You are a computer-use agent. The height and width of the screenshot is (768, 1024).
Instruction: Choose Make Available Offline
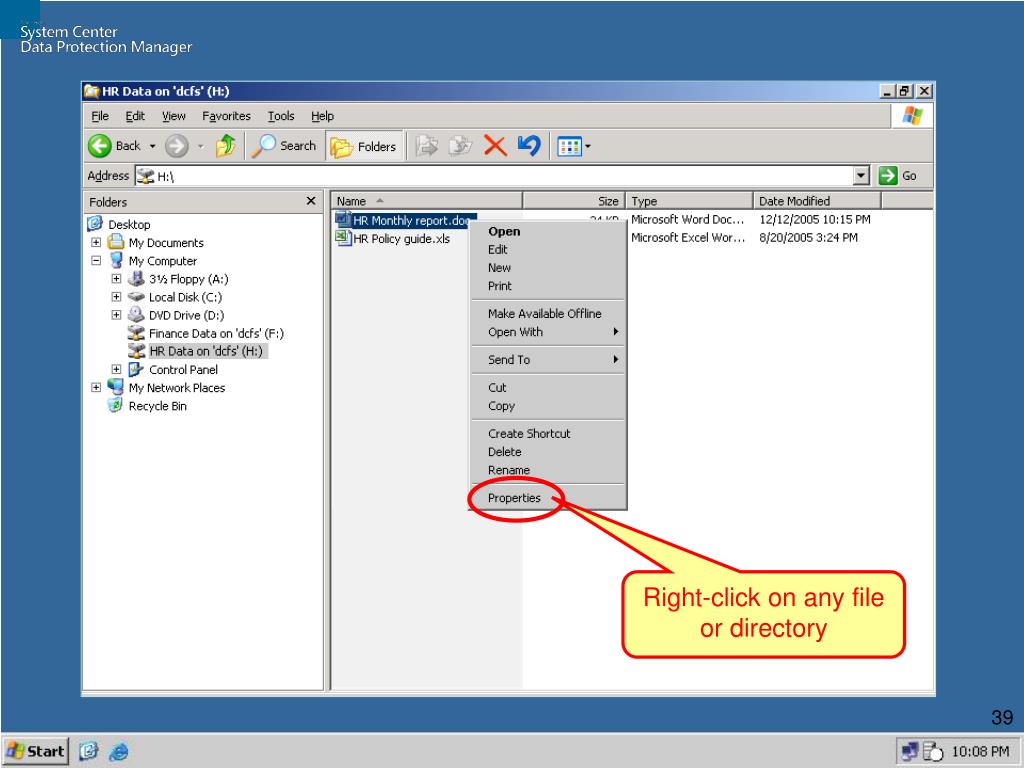pos(545,313)
